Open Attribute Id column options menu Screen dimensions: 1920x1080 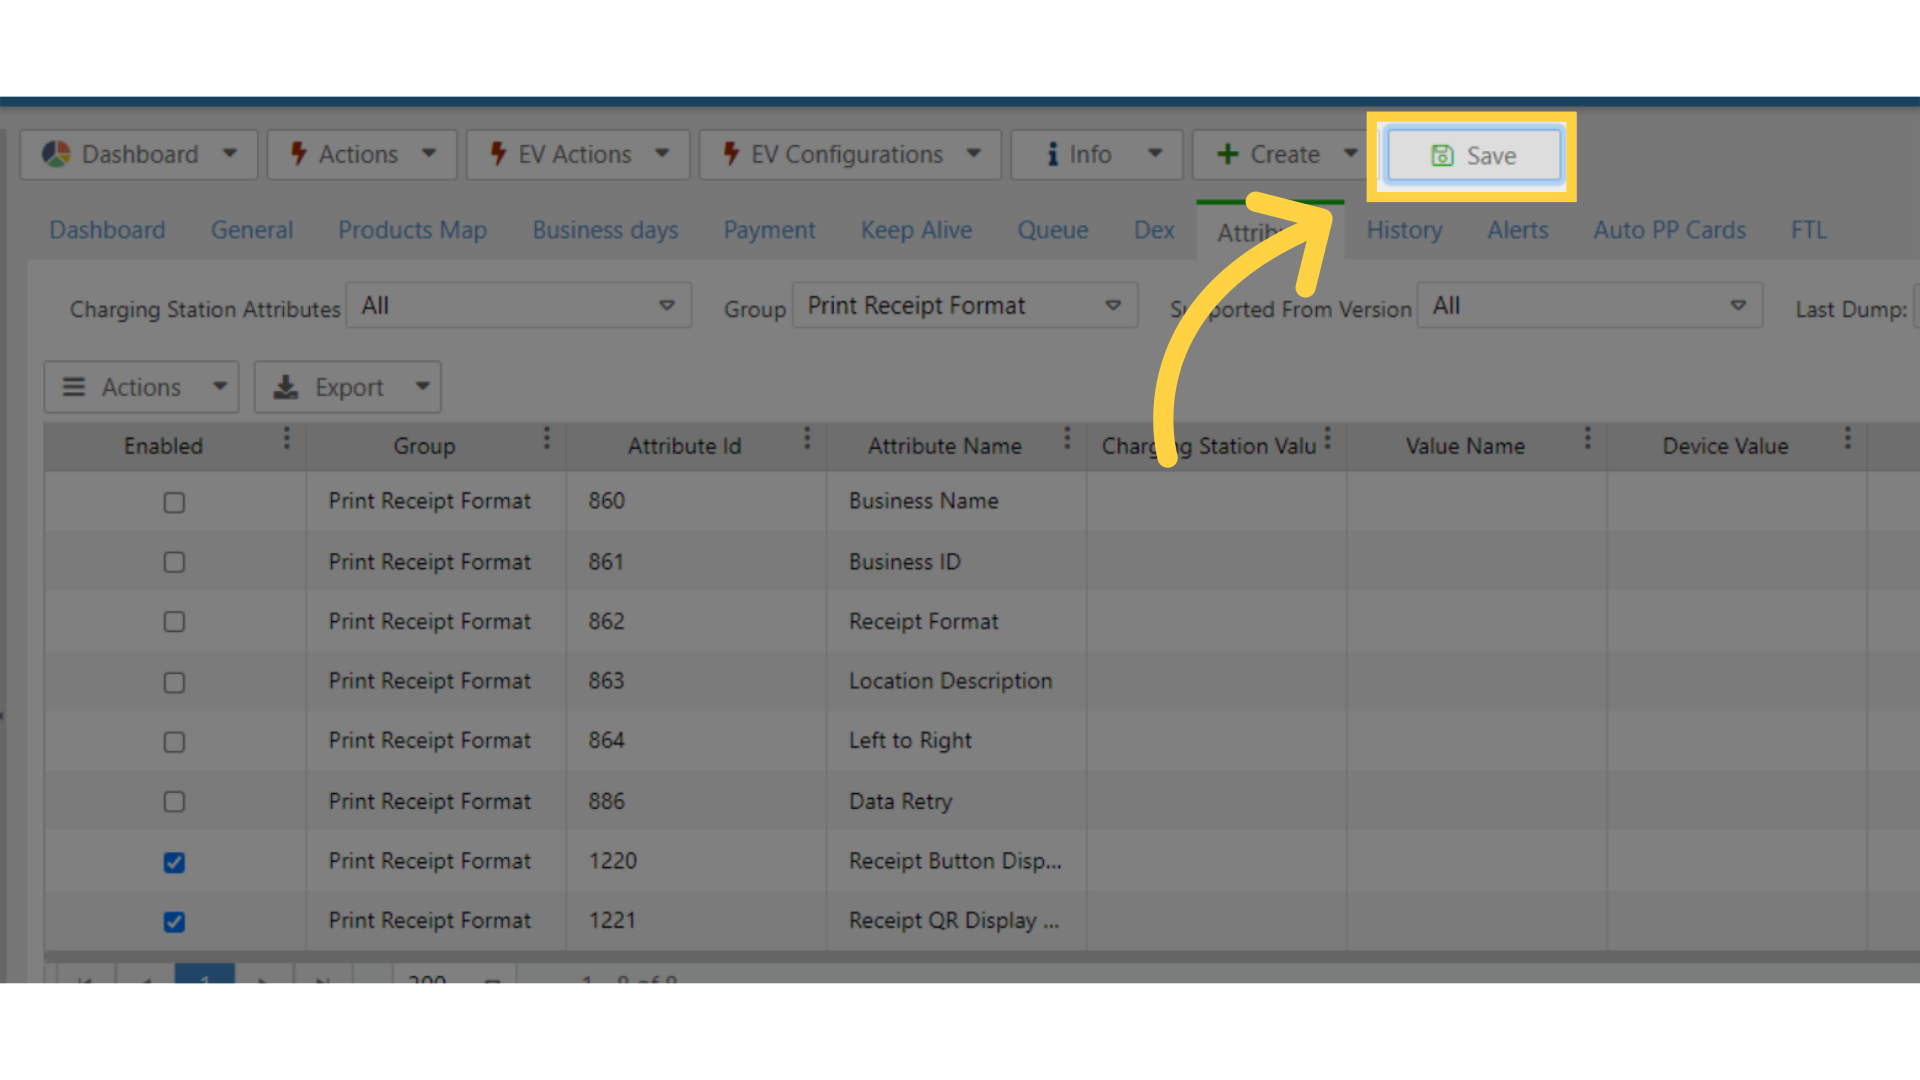[807, 438]
